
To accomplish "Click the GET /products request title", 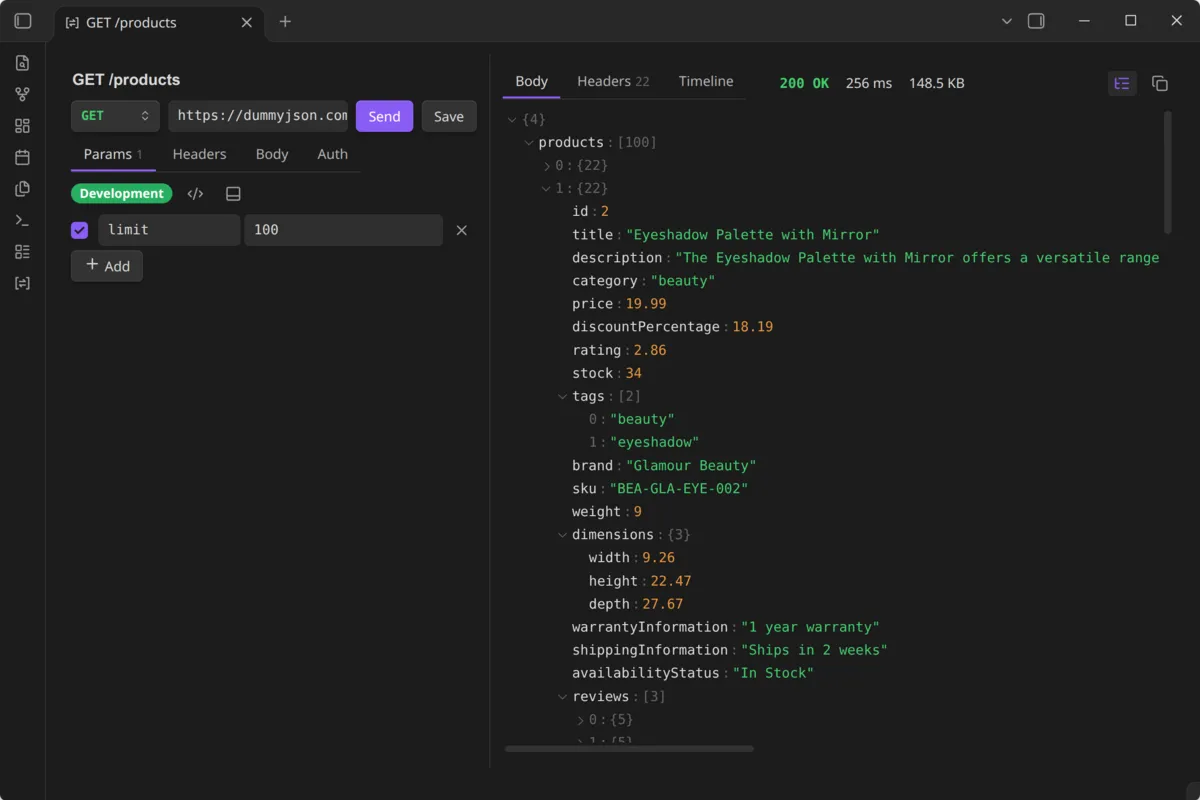I will tap(126, 80).
